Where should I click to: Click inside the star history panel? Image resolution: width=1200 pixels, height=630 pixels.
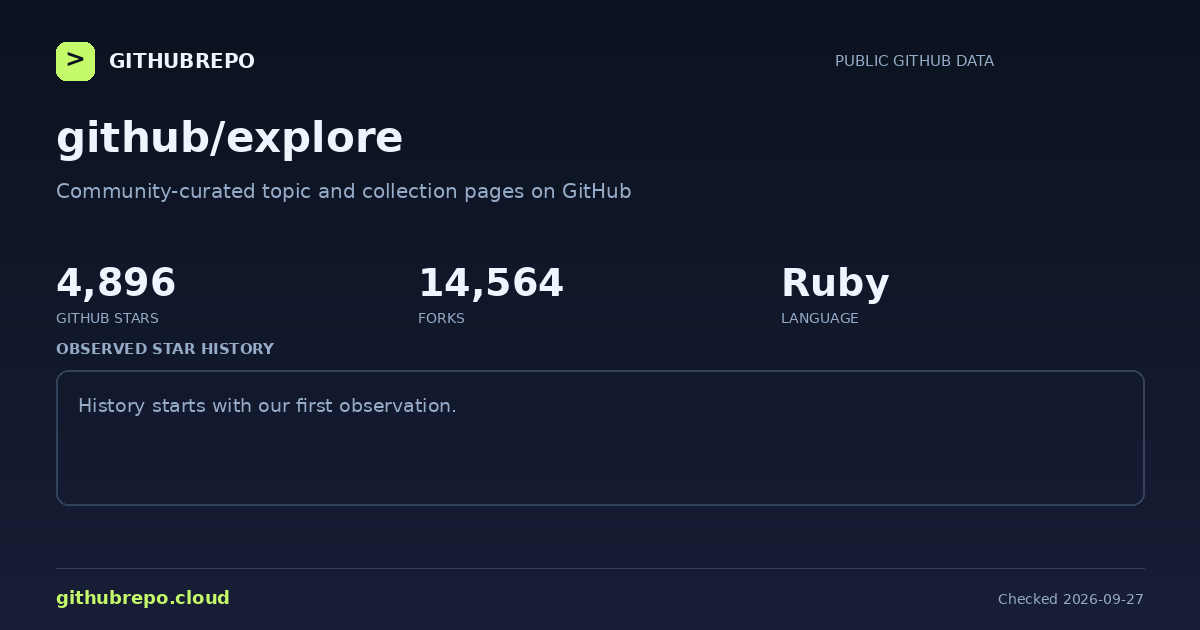[x=600, y=438]
